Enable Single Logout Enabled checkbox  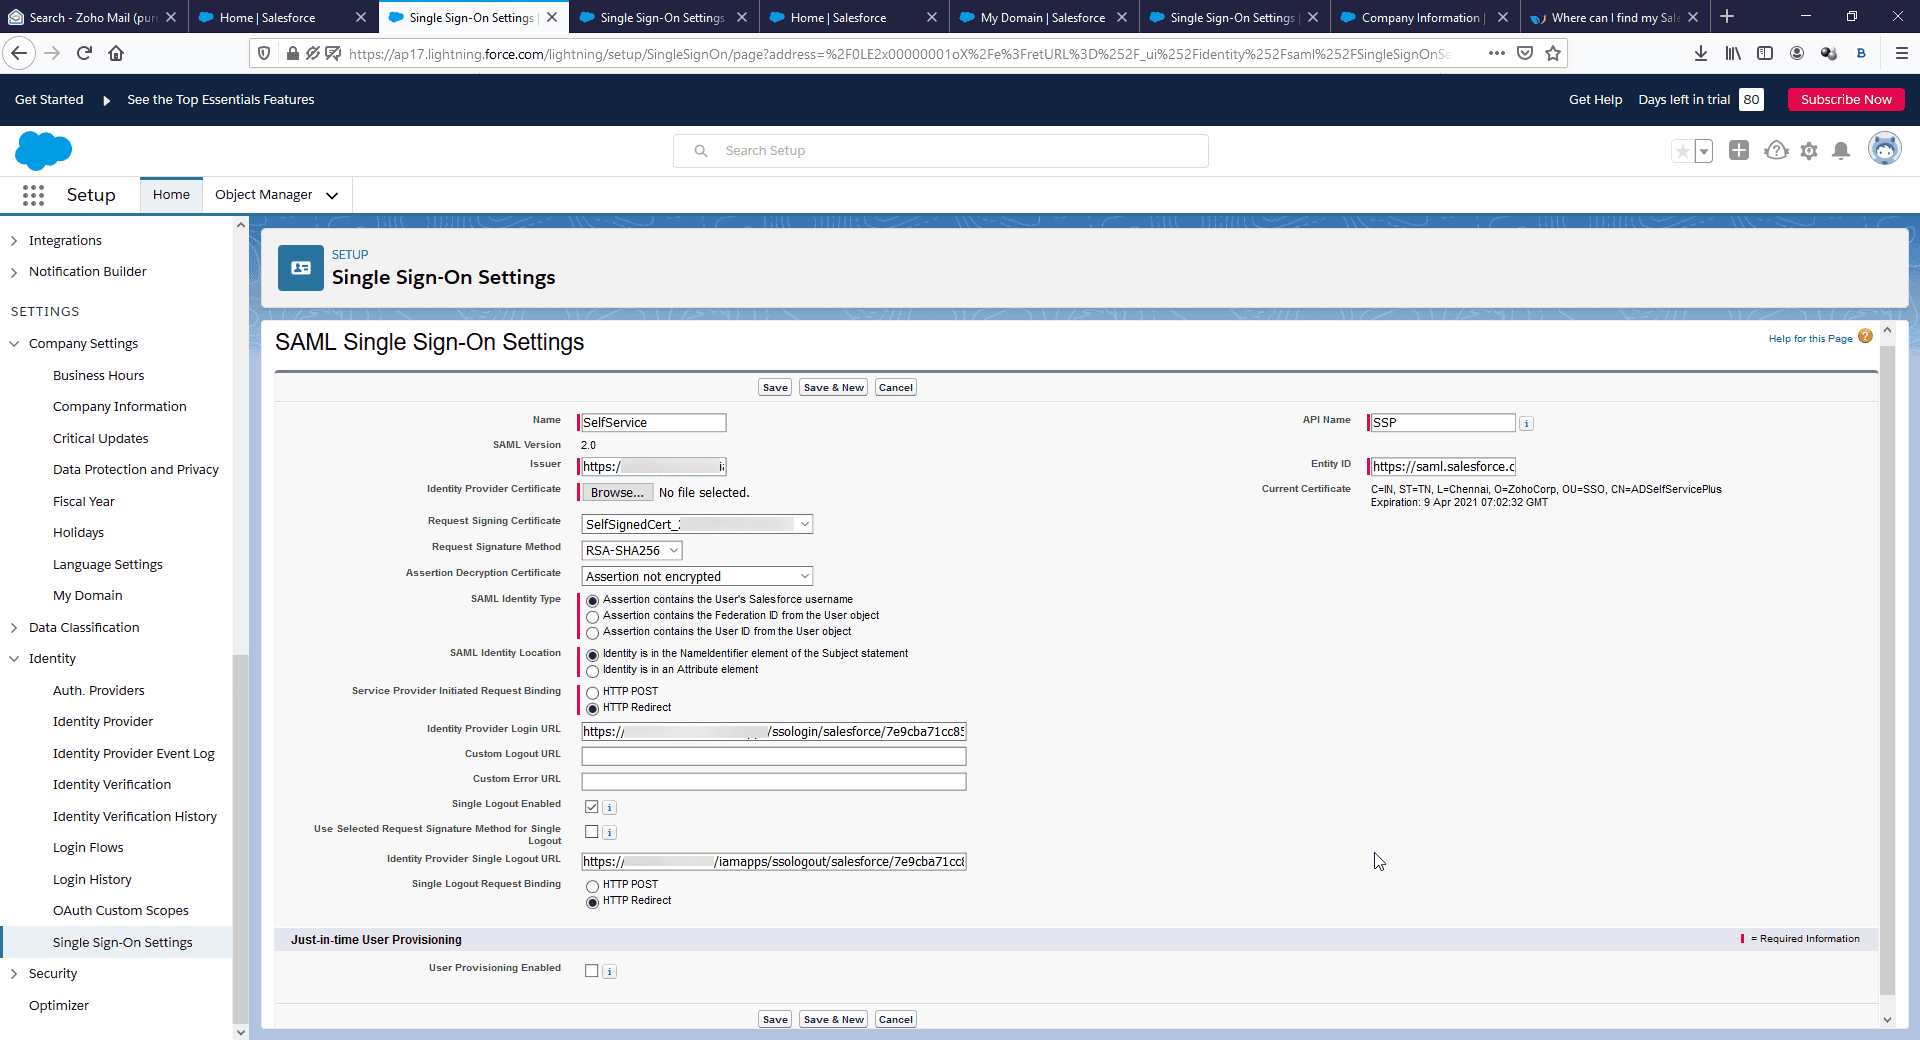[x=590, y=806]
